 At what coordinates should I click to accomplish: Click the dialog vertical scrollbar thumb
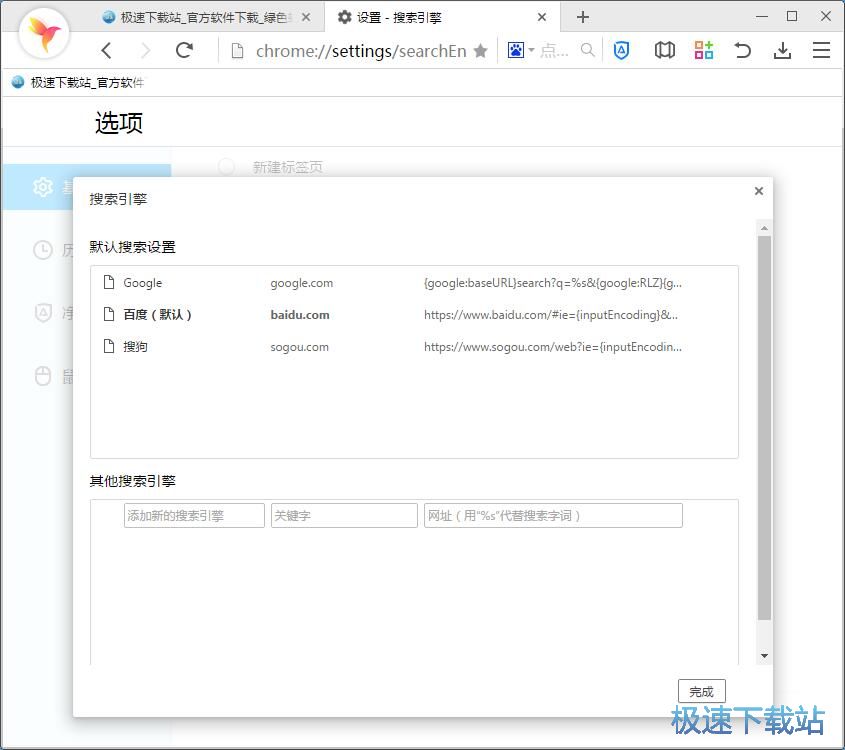[x=764, y=428]
